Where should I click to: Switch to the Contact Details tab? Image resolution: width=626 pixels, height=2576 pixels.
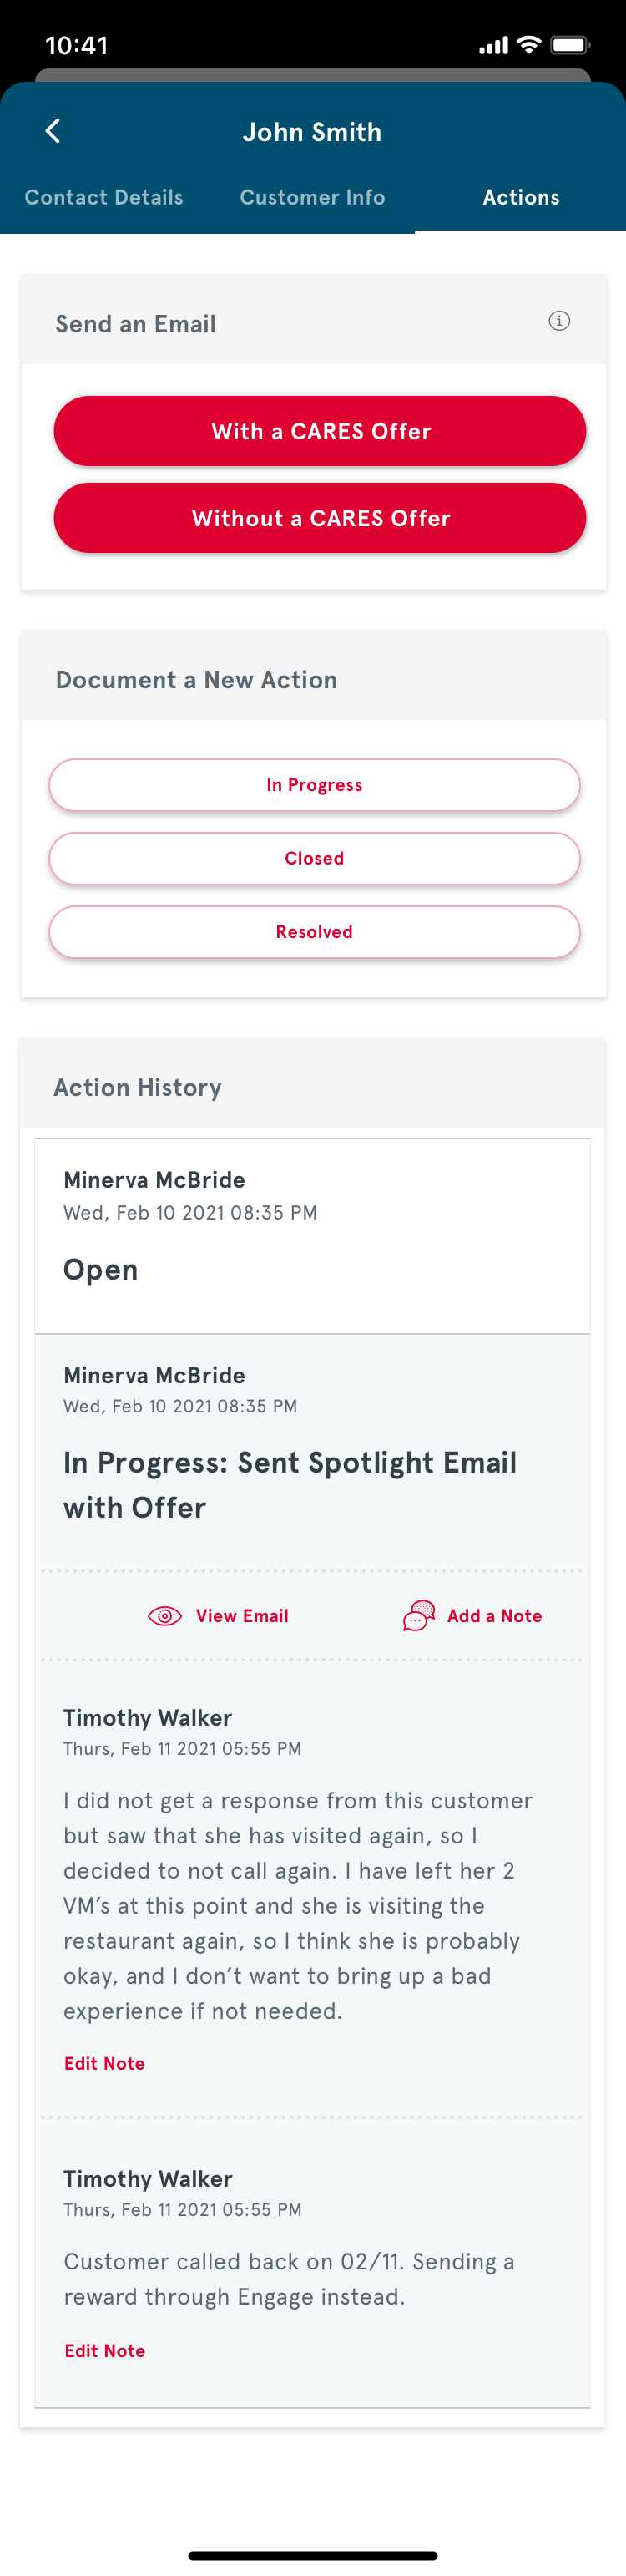point(104,197)
